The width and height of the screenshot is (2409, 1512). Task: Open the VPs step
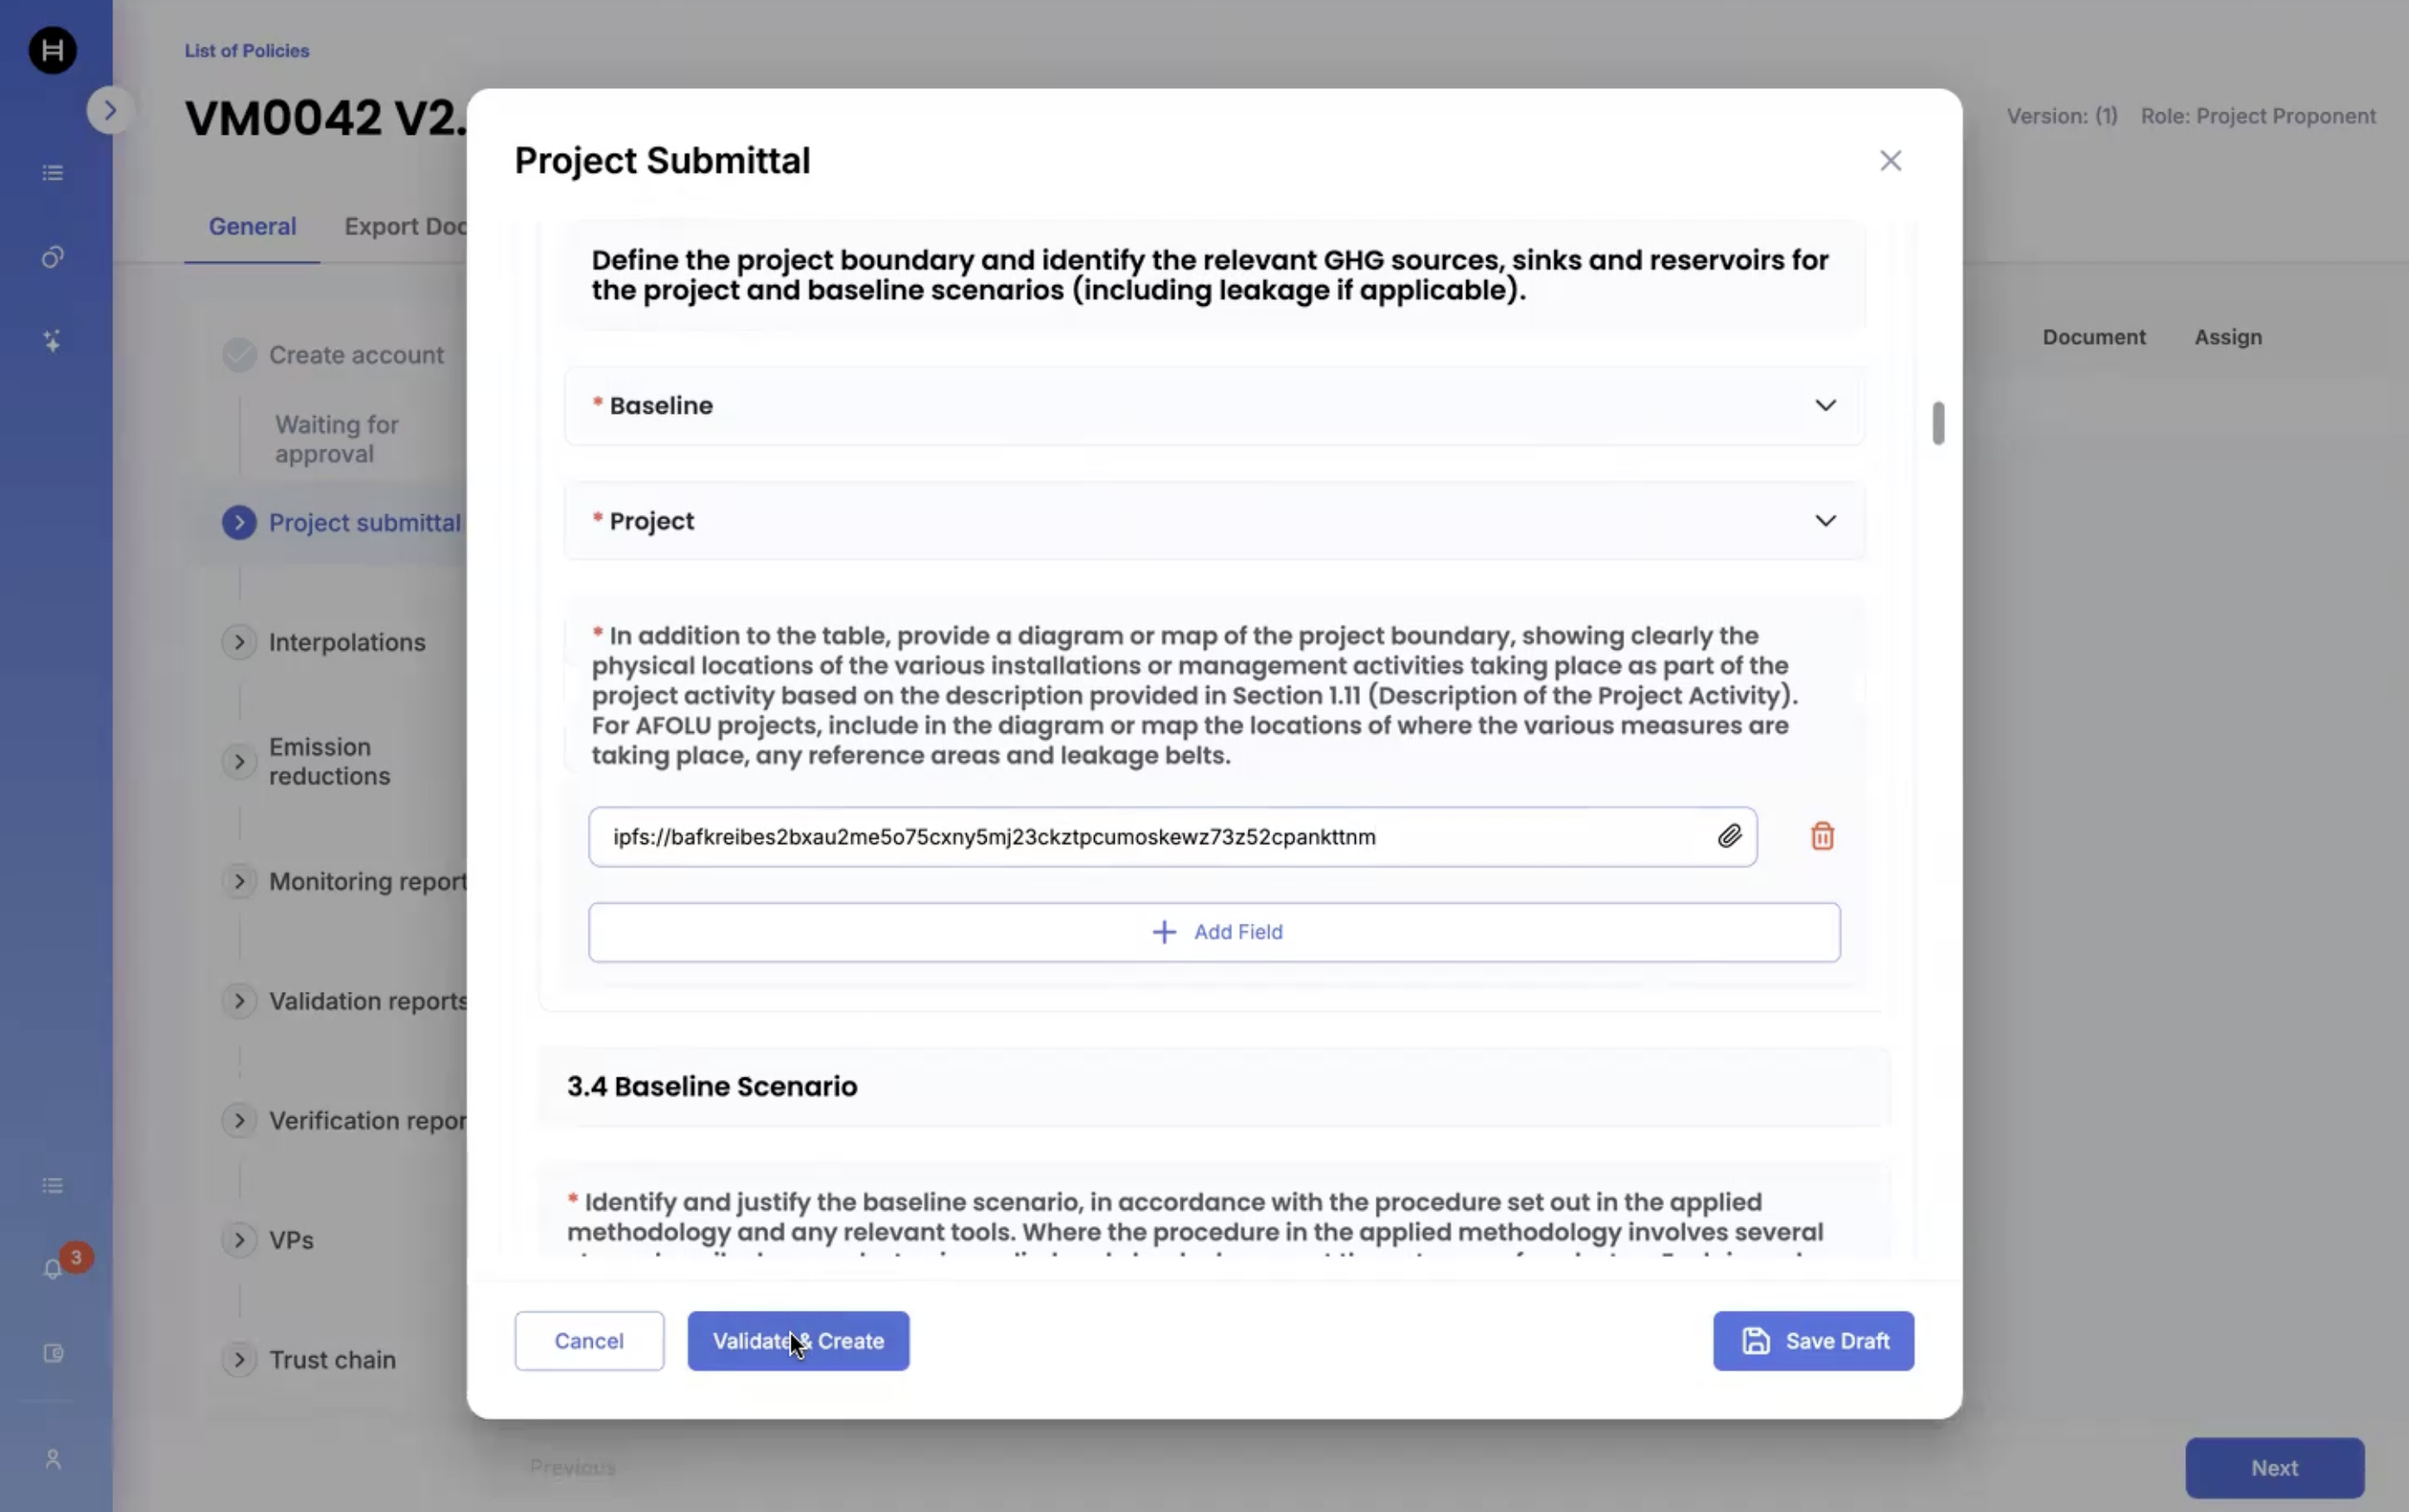[239, 1240]
